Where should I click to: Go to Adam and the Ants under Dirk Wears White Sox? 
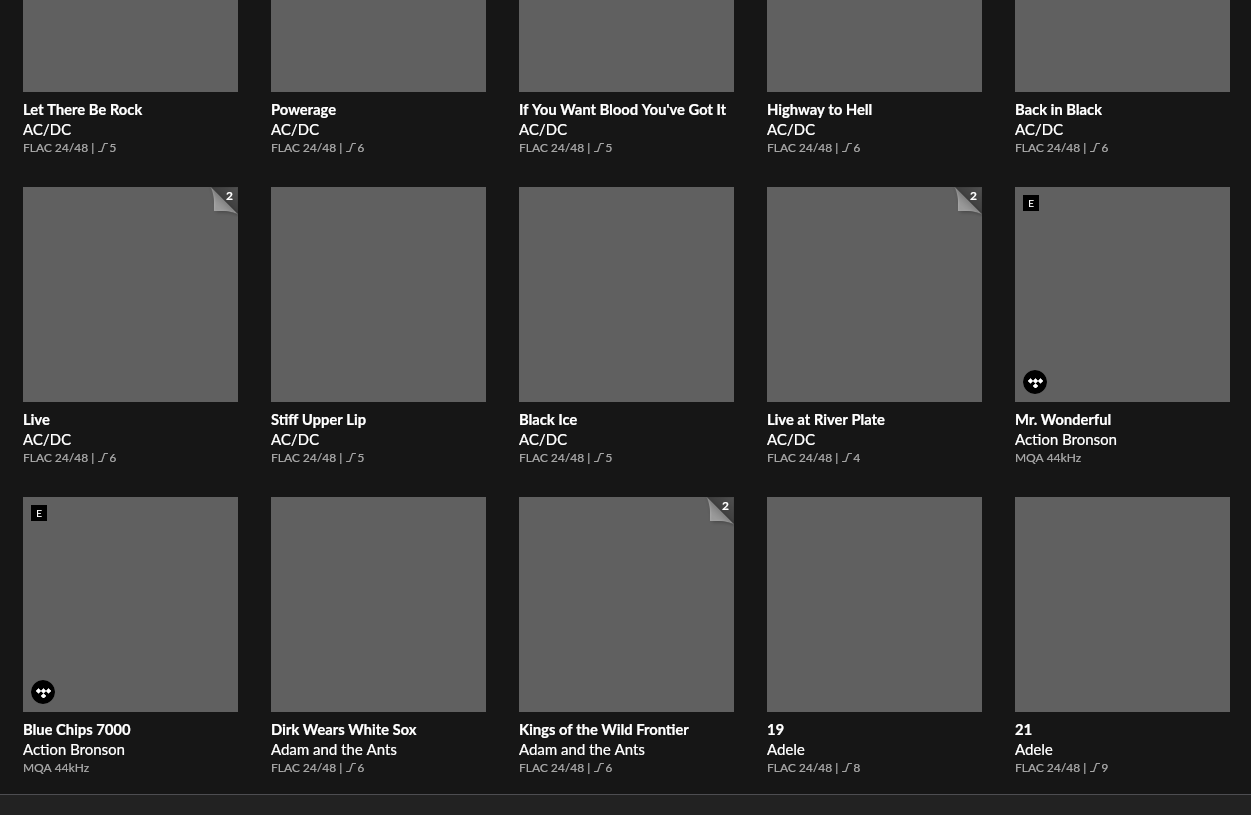click(334, 750)
